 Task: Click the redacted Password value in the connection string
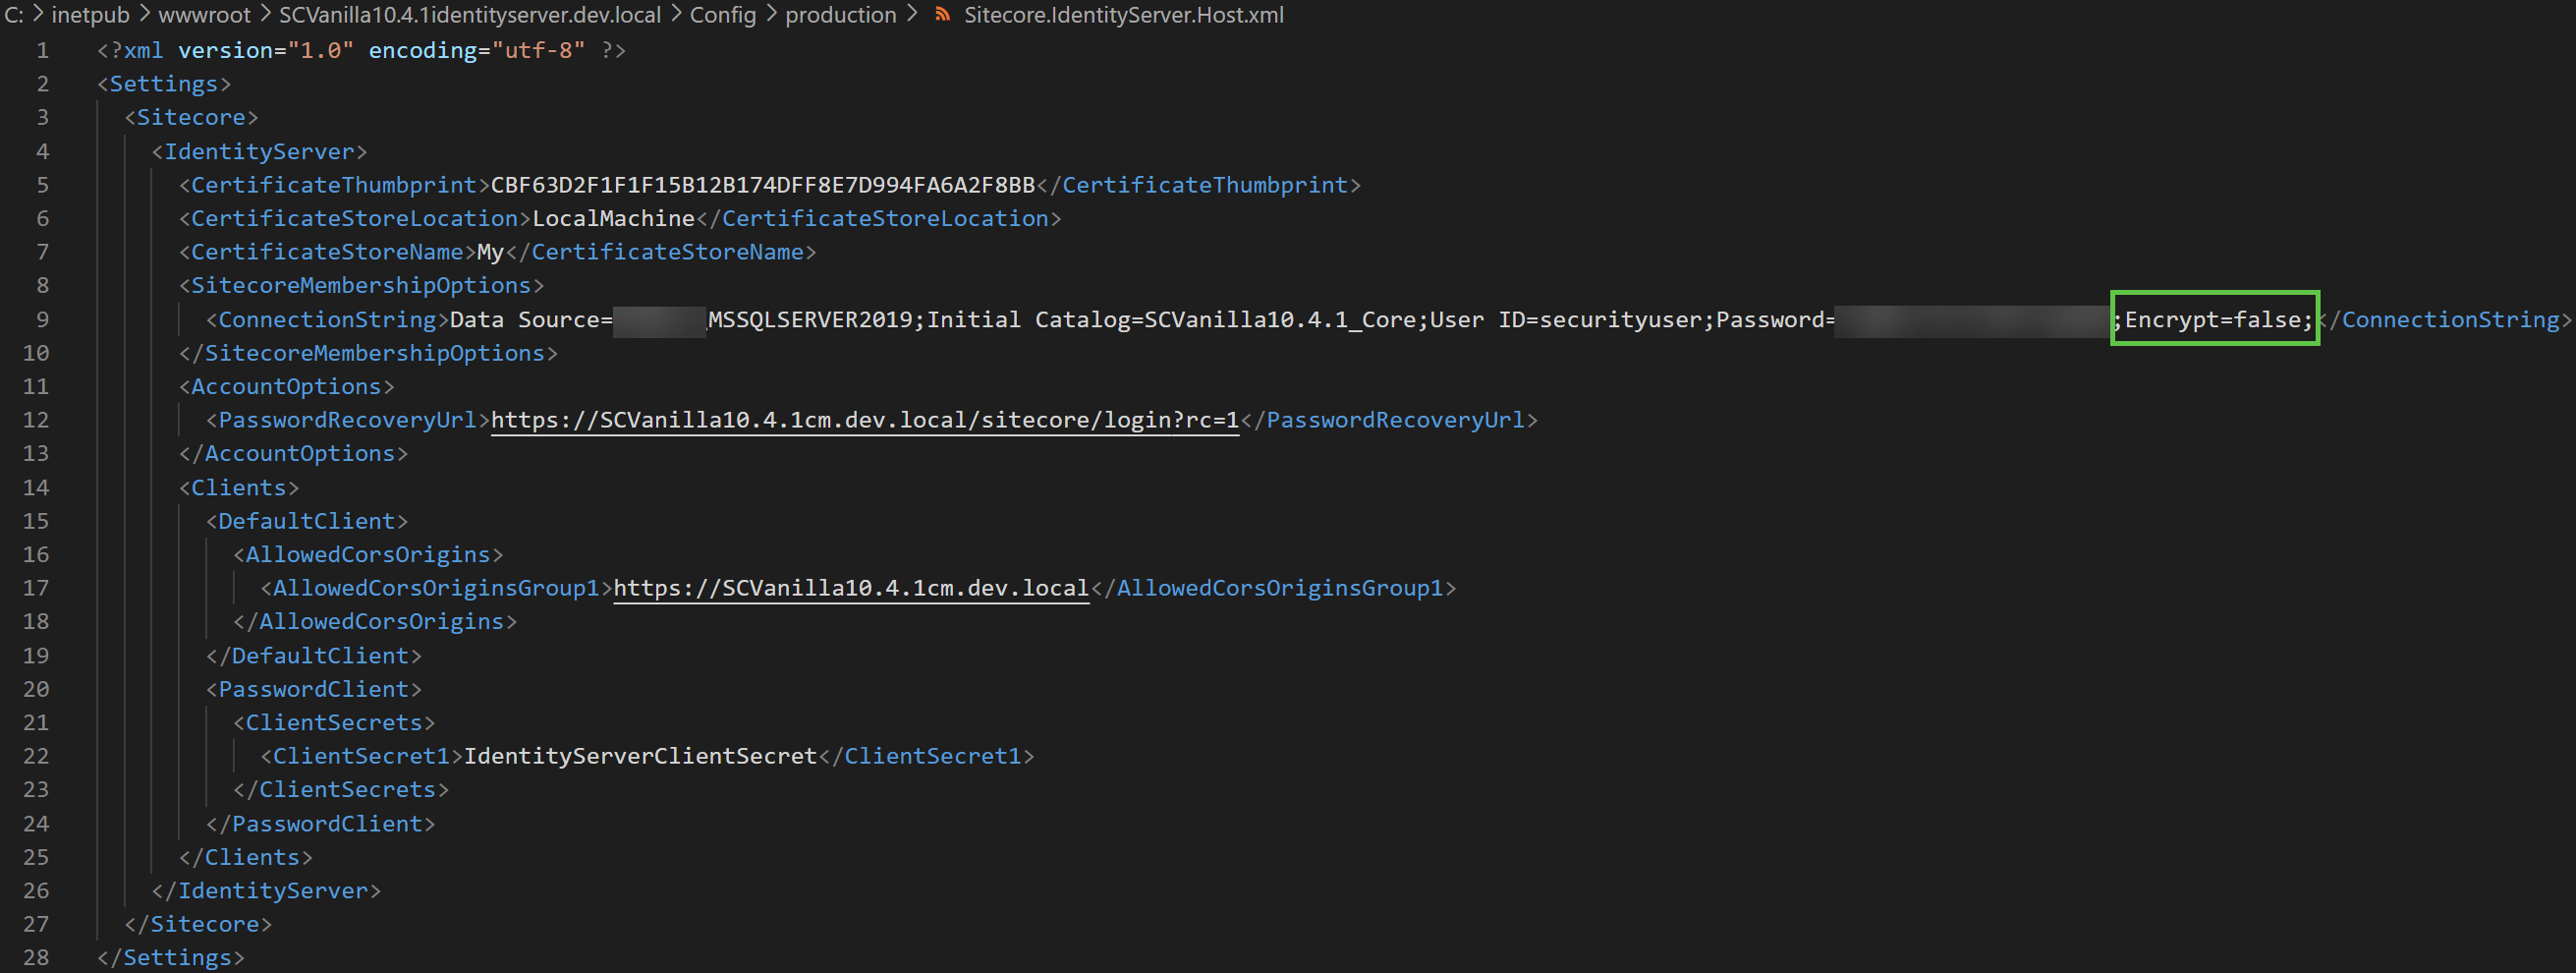tap(1975, 320)
